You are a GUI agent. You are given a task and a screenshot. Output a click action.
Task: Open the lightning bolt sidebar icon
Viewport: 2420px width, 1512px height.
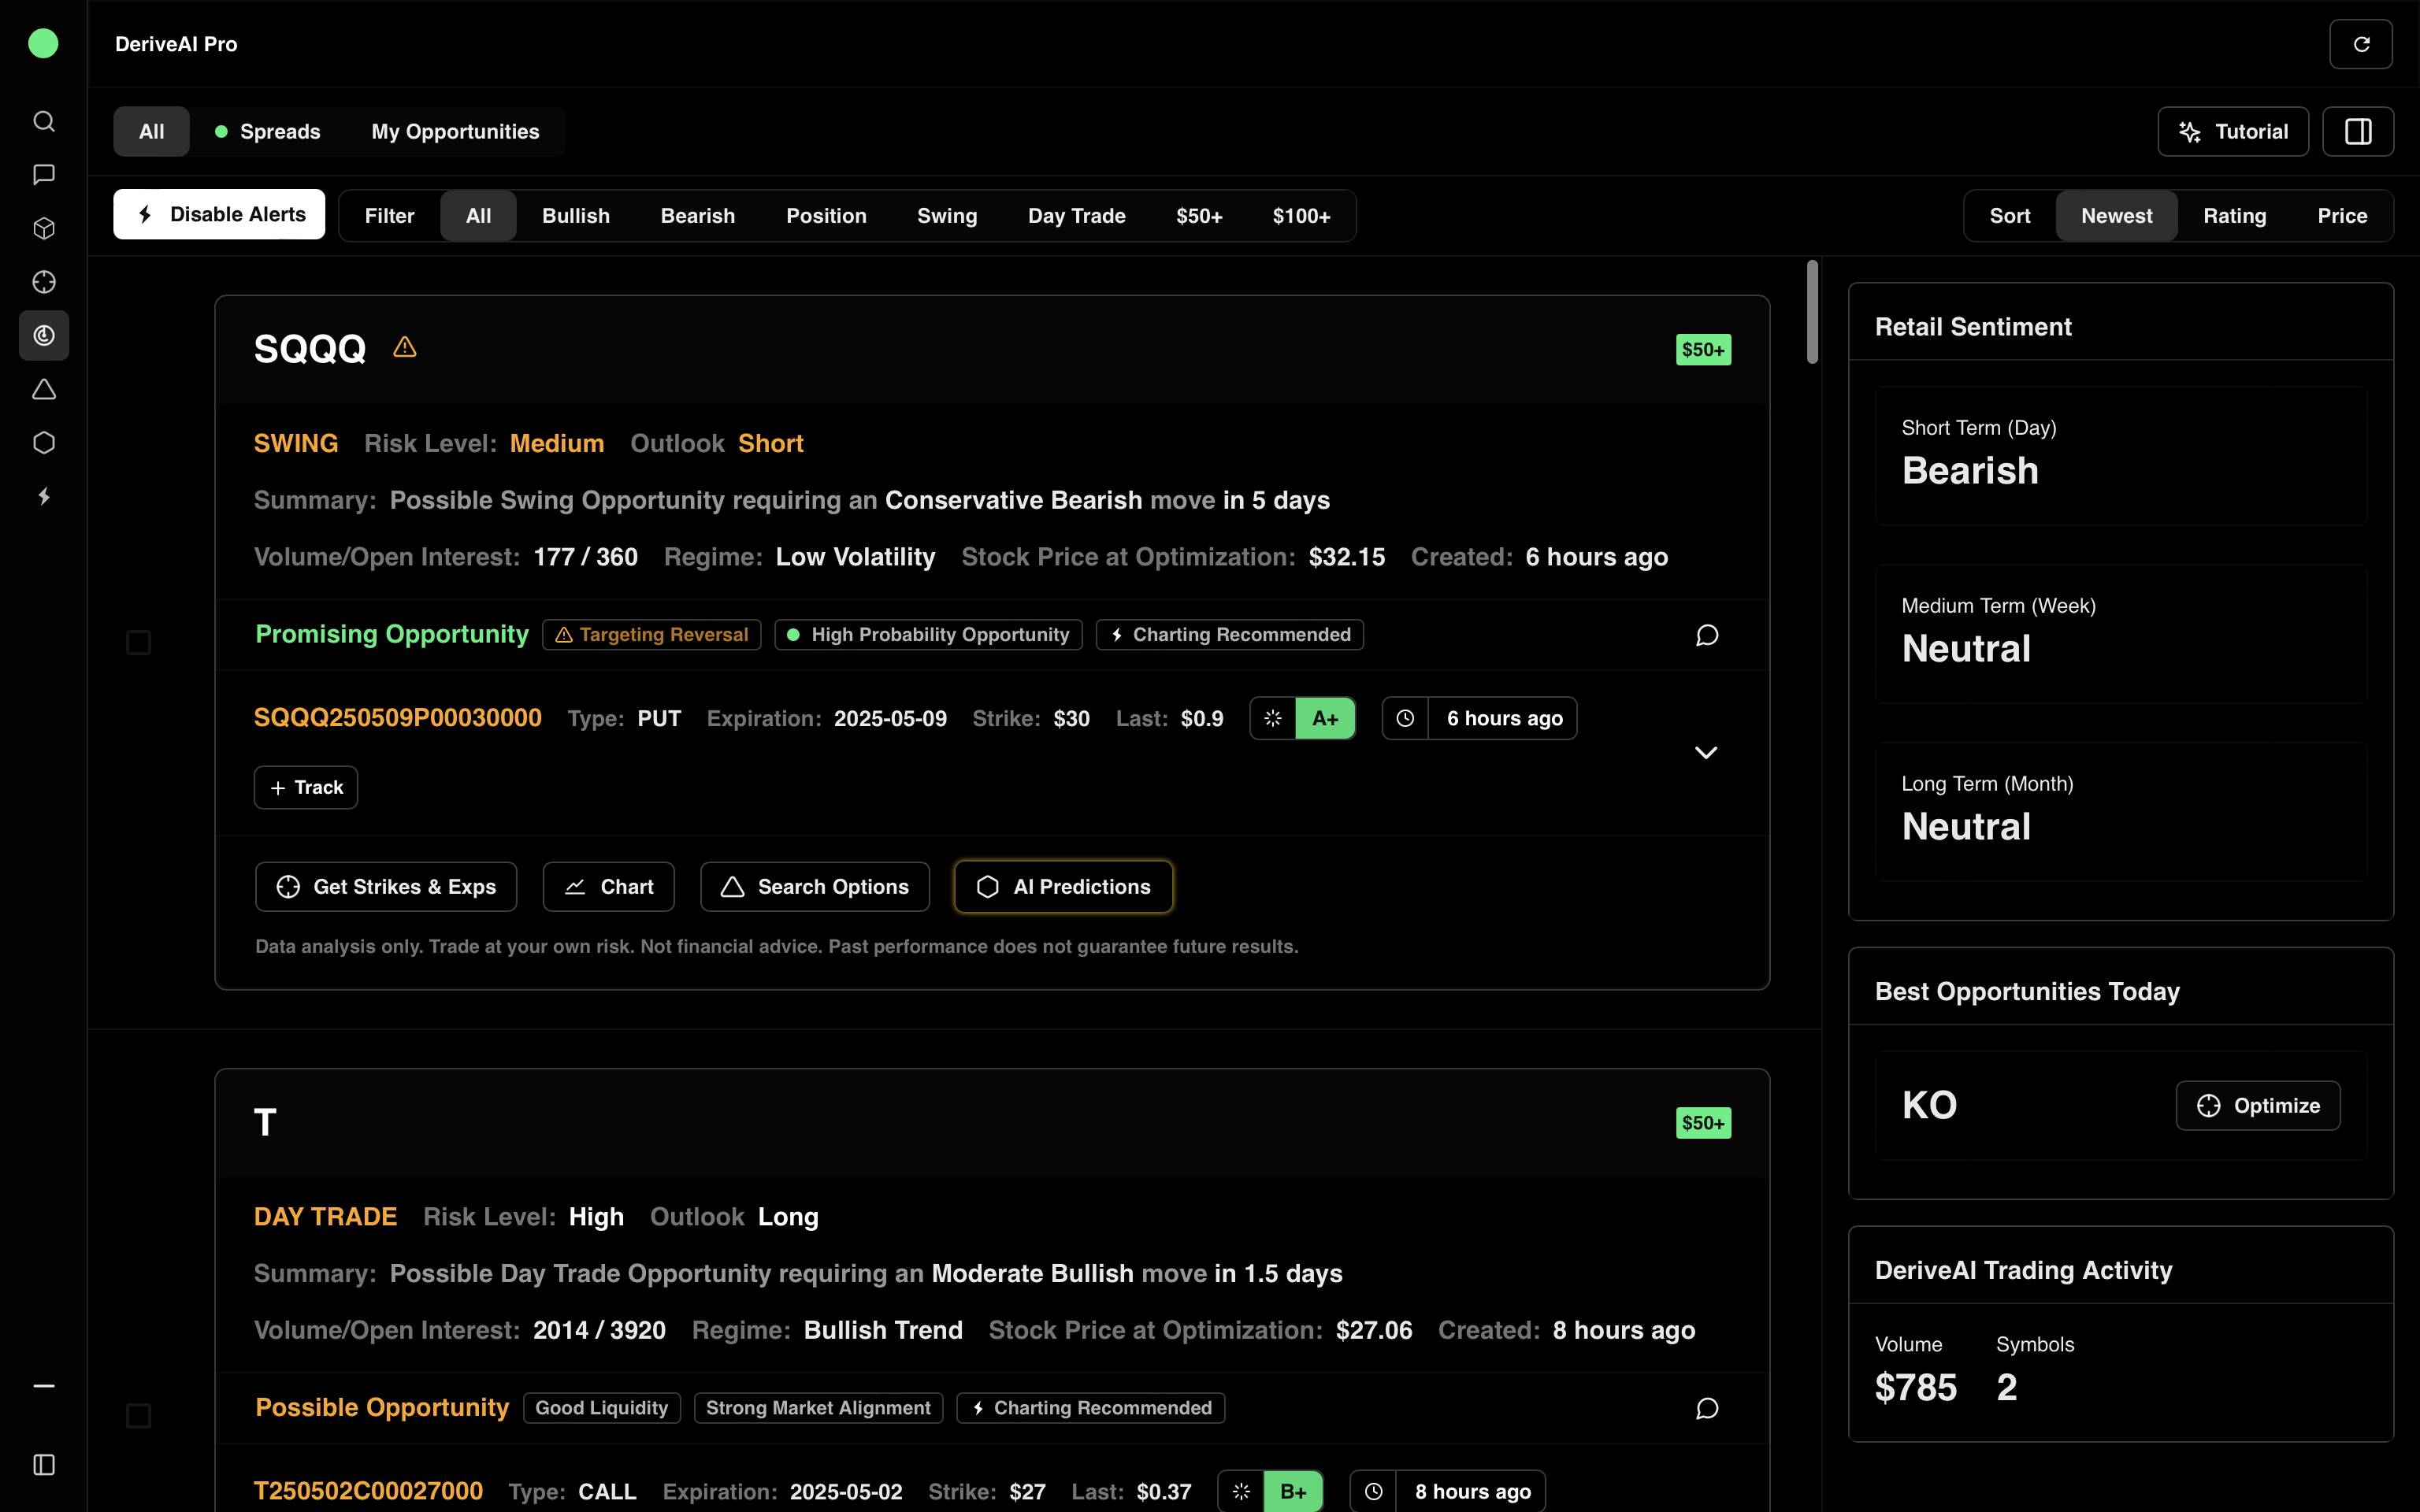[43, 496]
